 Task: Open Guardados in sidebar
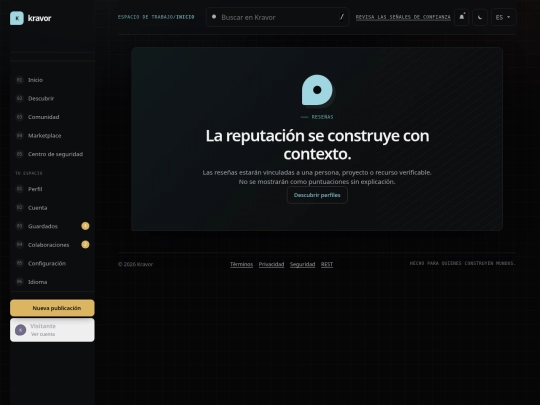point(52,226)
